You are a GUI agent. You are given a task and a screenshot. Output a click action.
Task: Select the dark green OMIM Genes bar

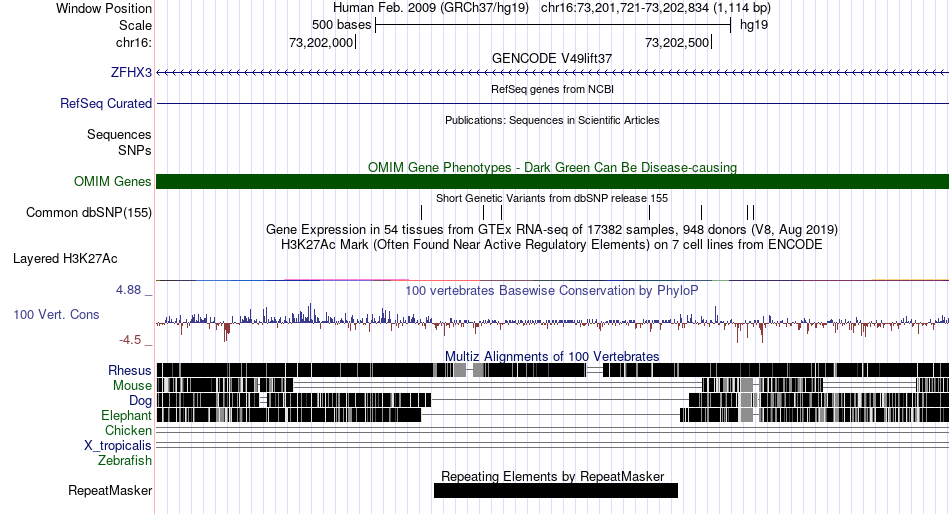pos(553,181)
